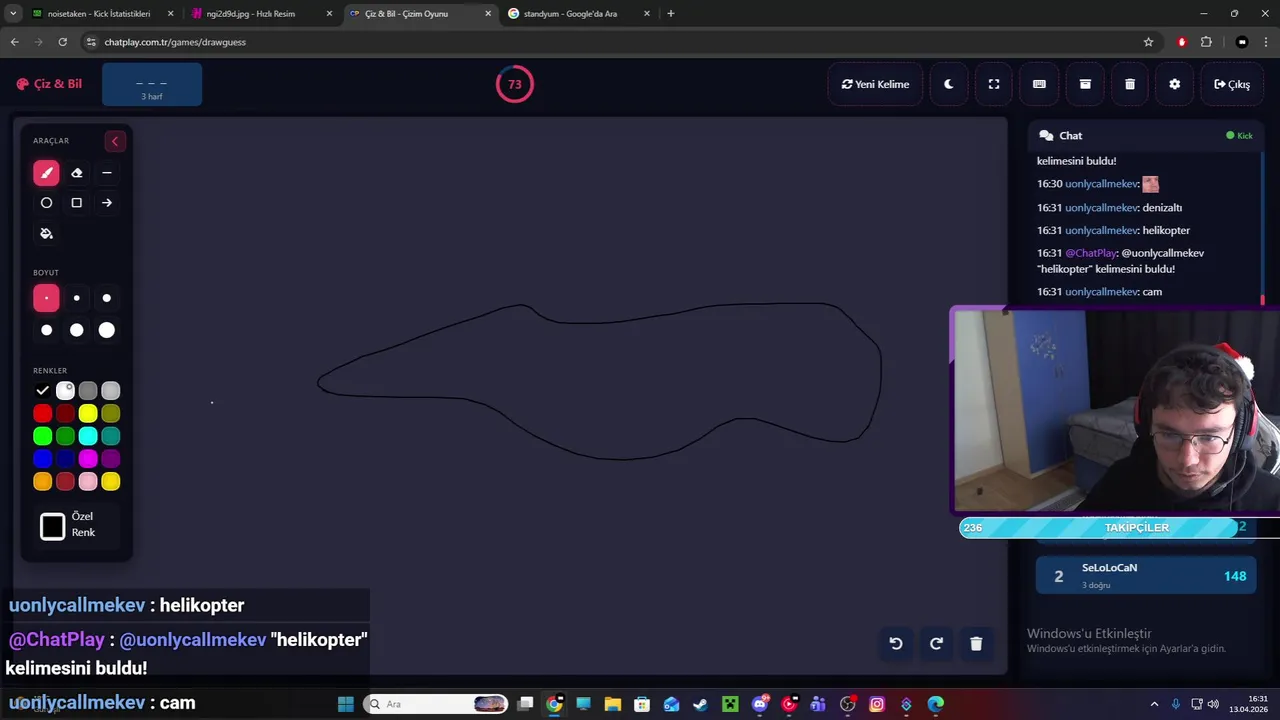Click the round countdown timer showing 73

(x=515, y=84)
